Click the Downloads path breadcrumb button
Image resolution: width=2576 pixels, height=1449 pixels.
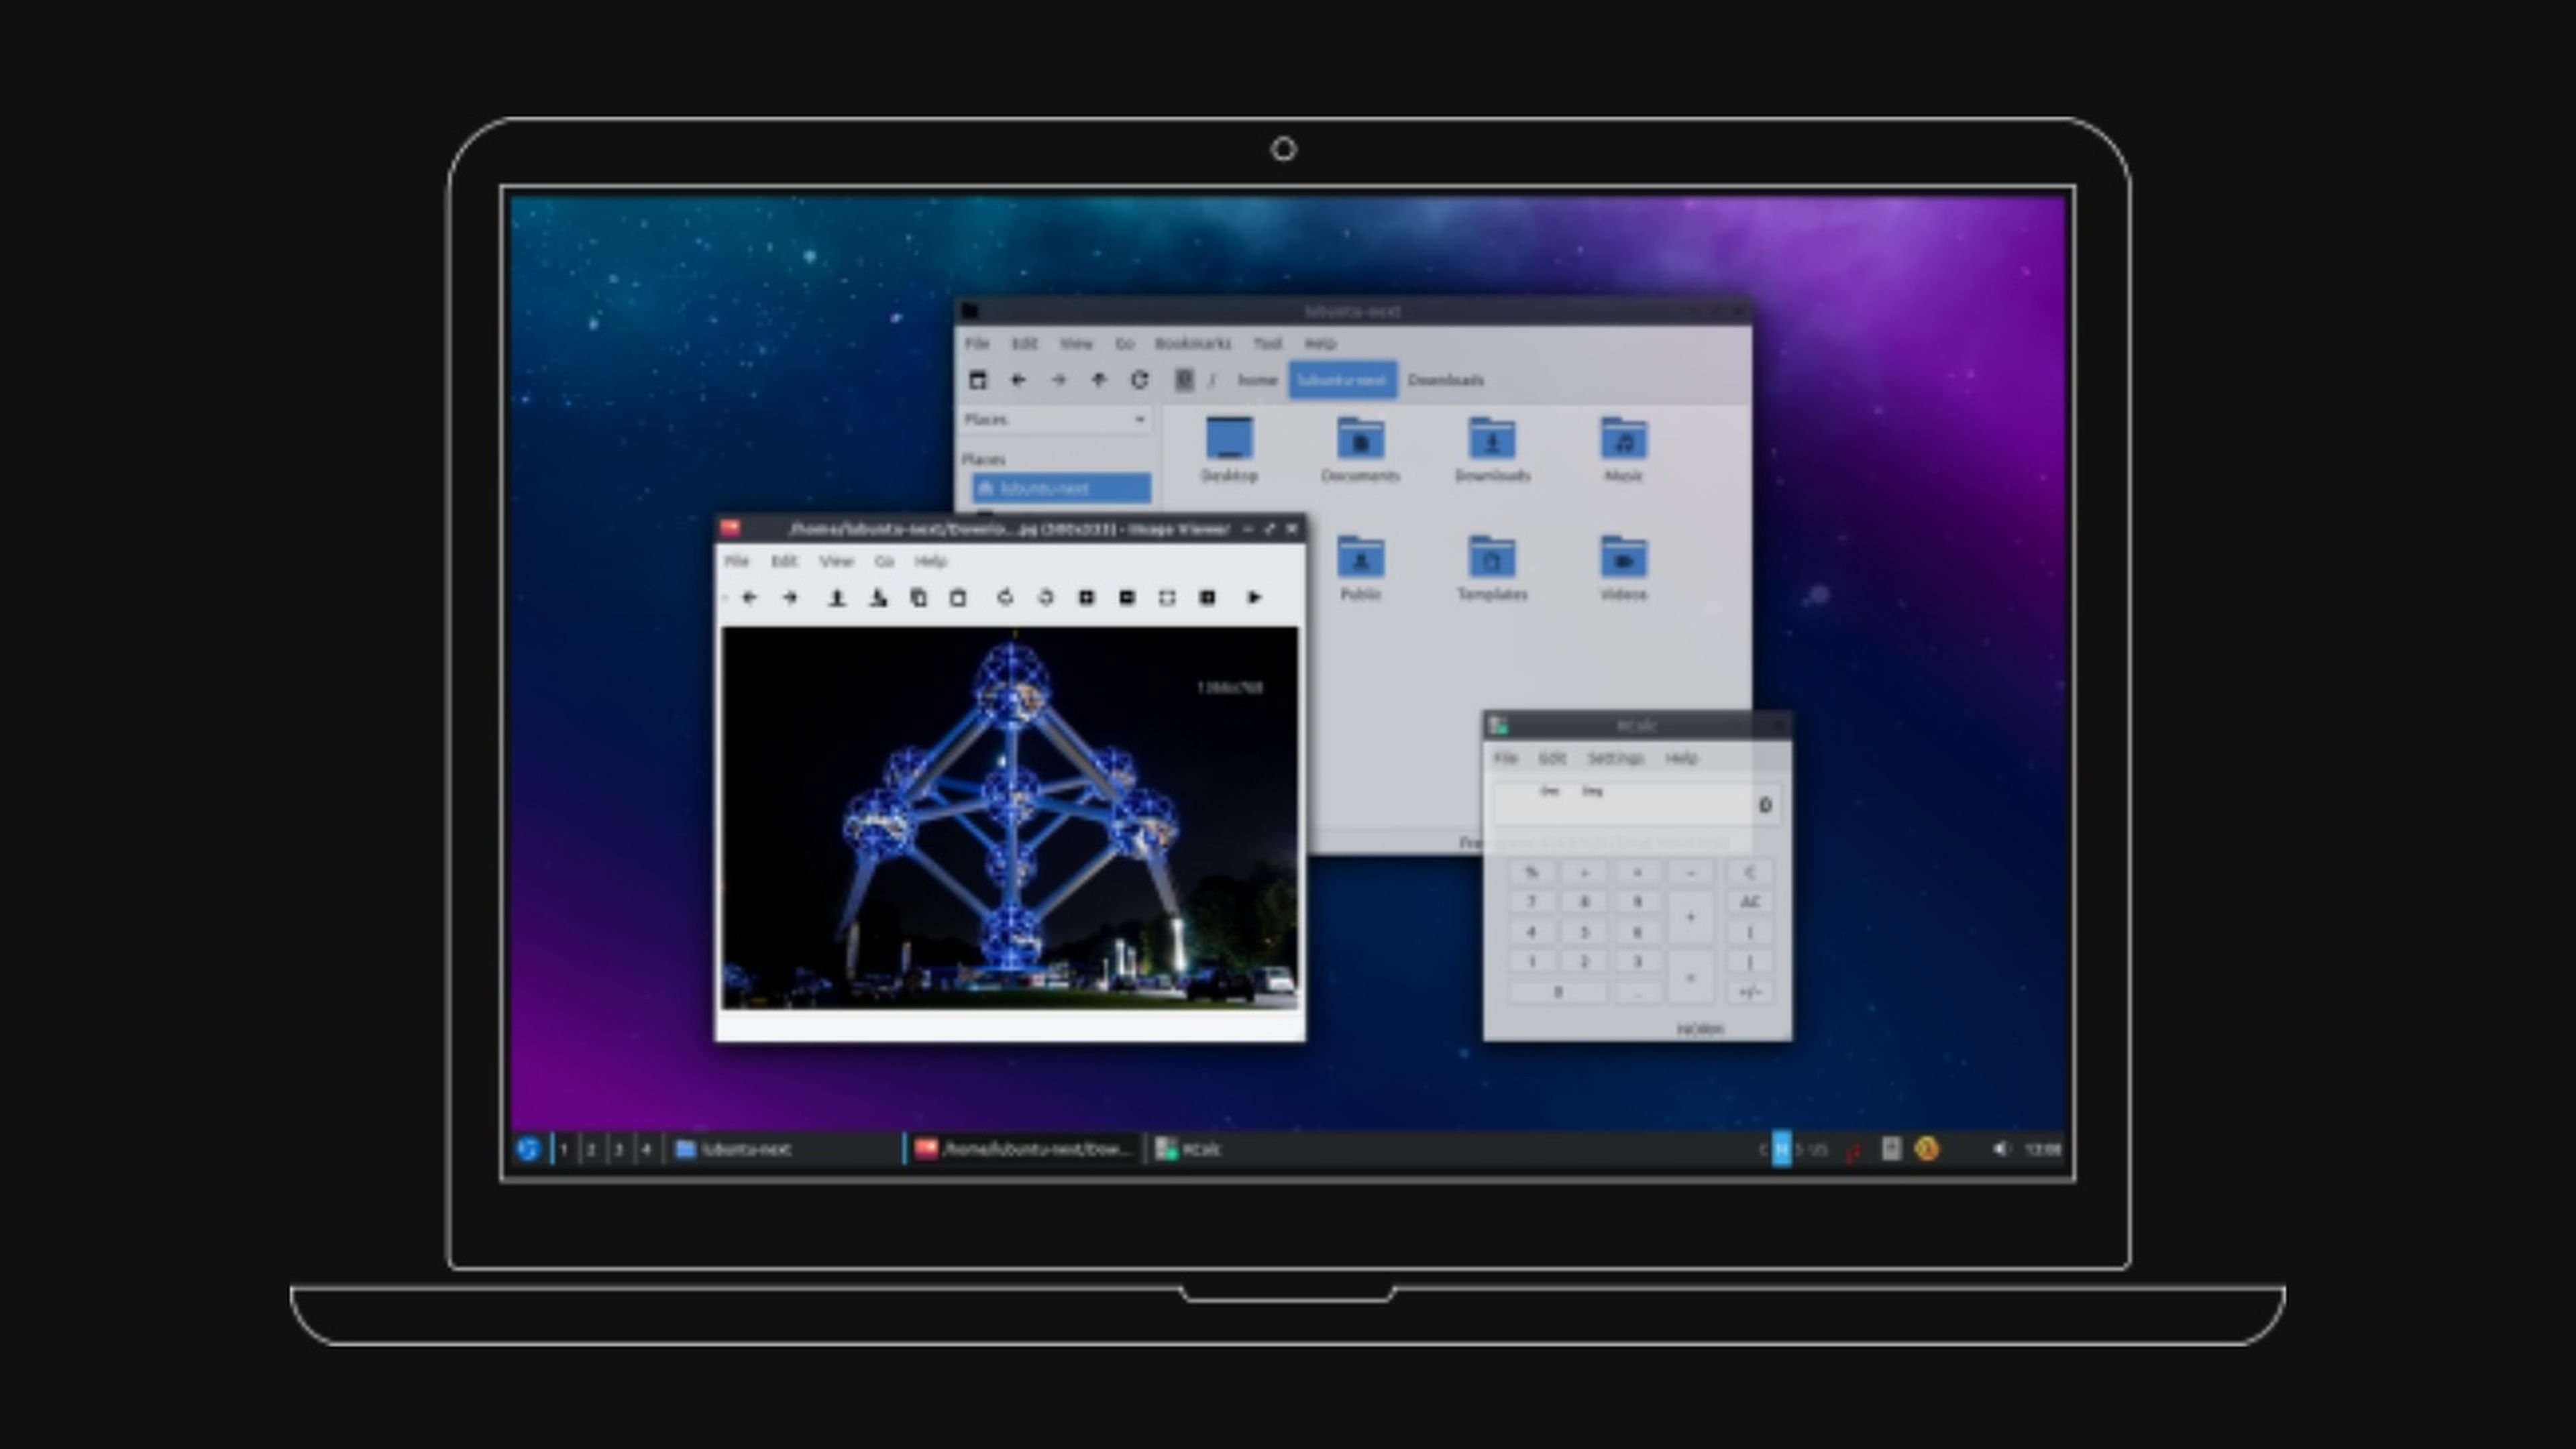tap(1445, 380)
